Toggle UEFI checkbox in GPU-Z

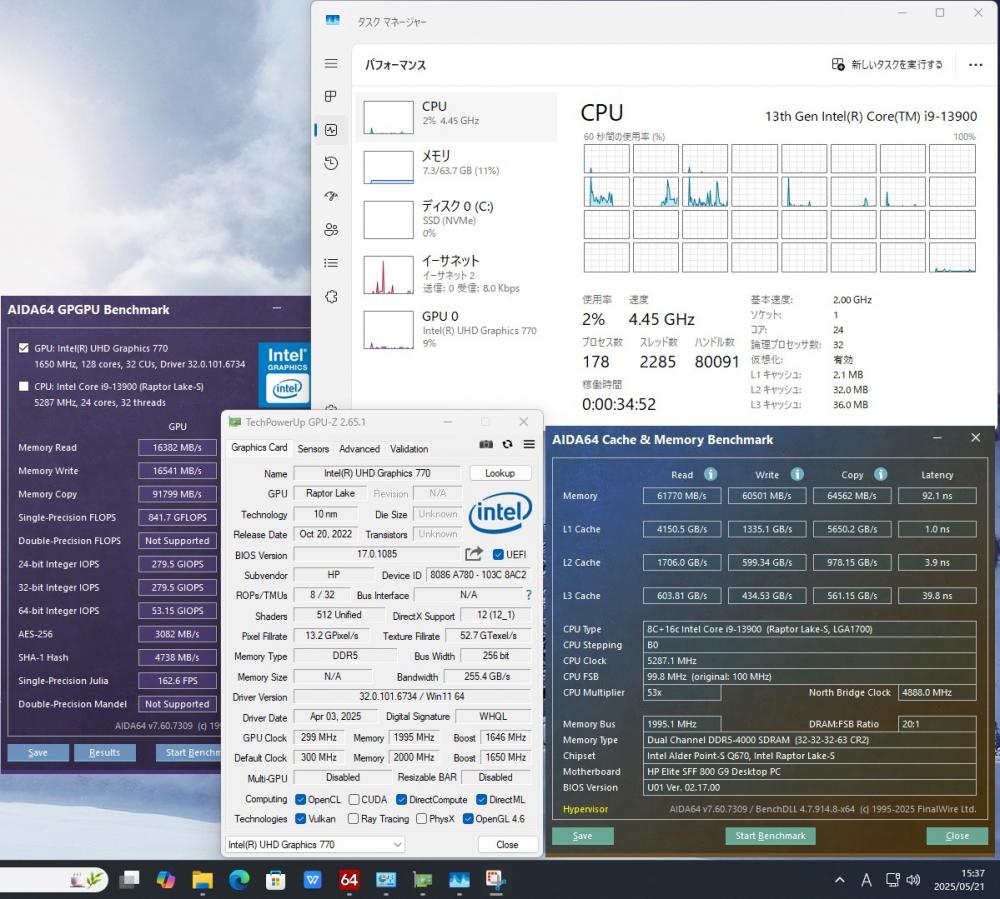coord(498,554)
